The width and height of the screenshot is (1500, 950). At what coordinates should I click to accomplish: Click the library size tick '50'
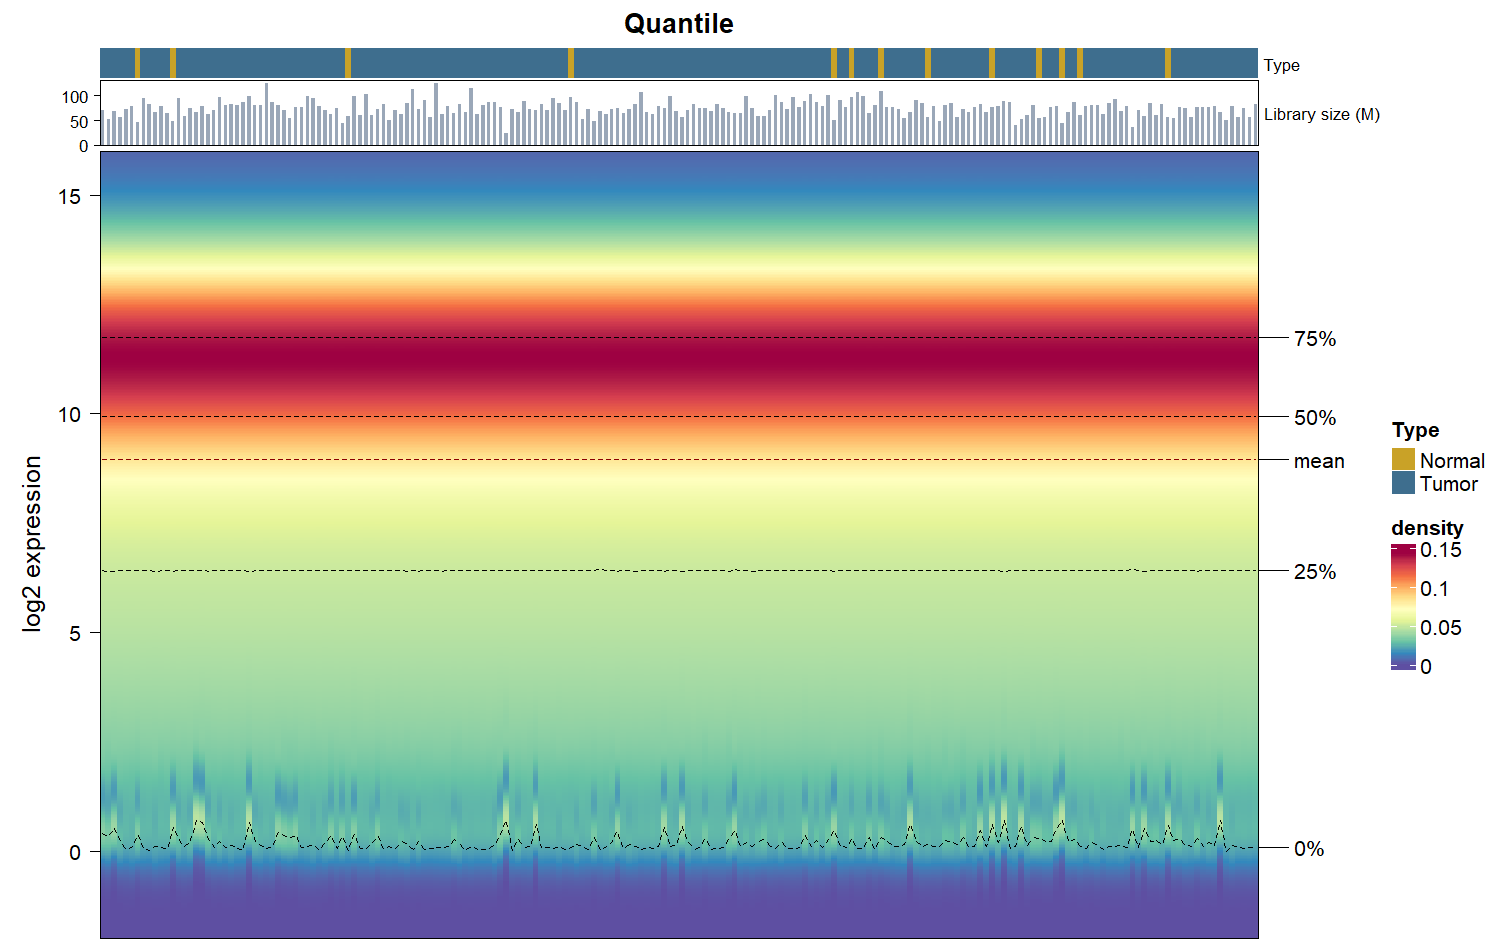[x=79, y=122]
